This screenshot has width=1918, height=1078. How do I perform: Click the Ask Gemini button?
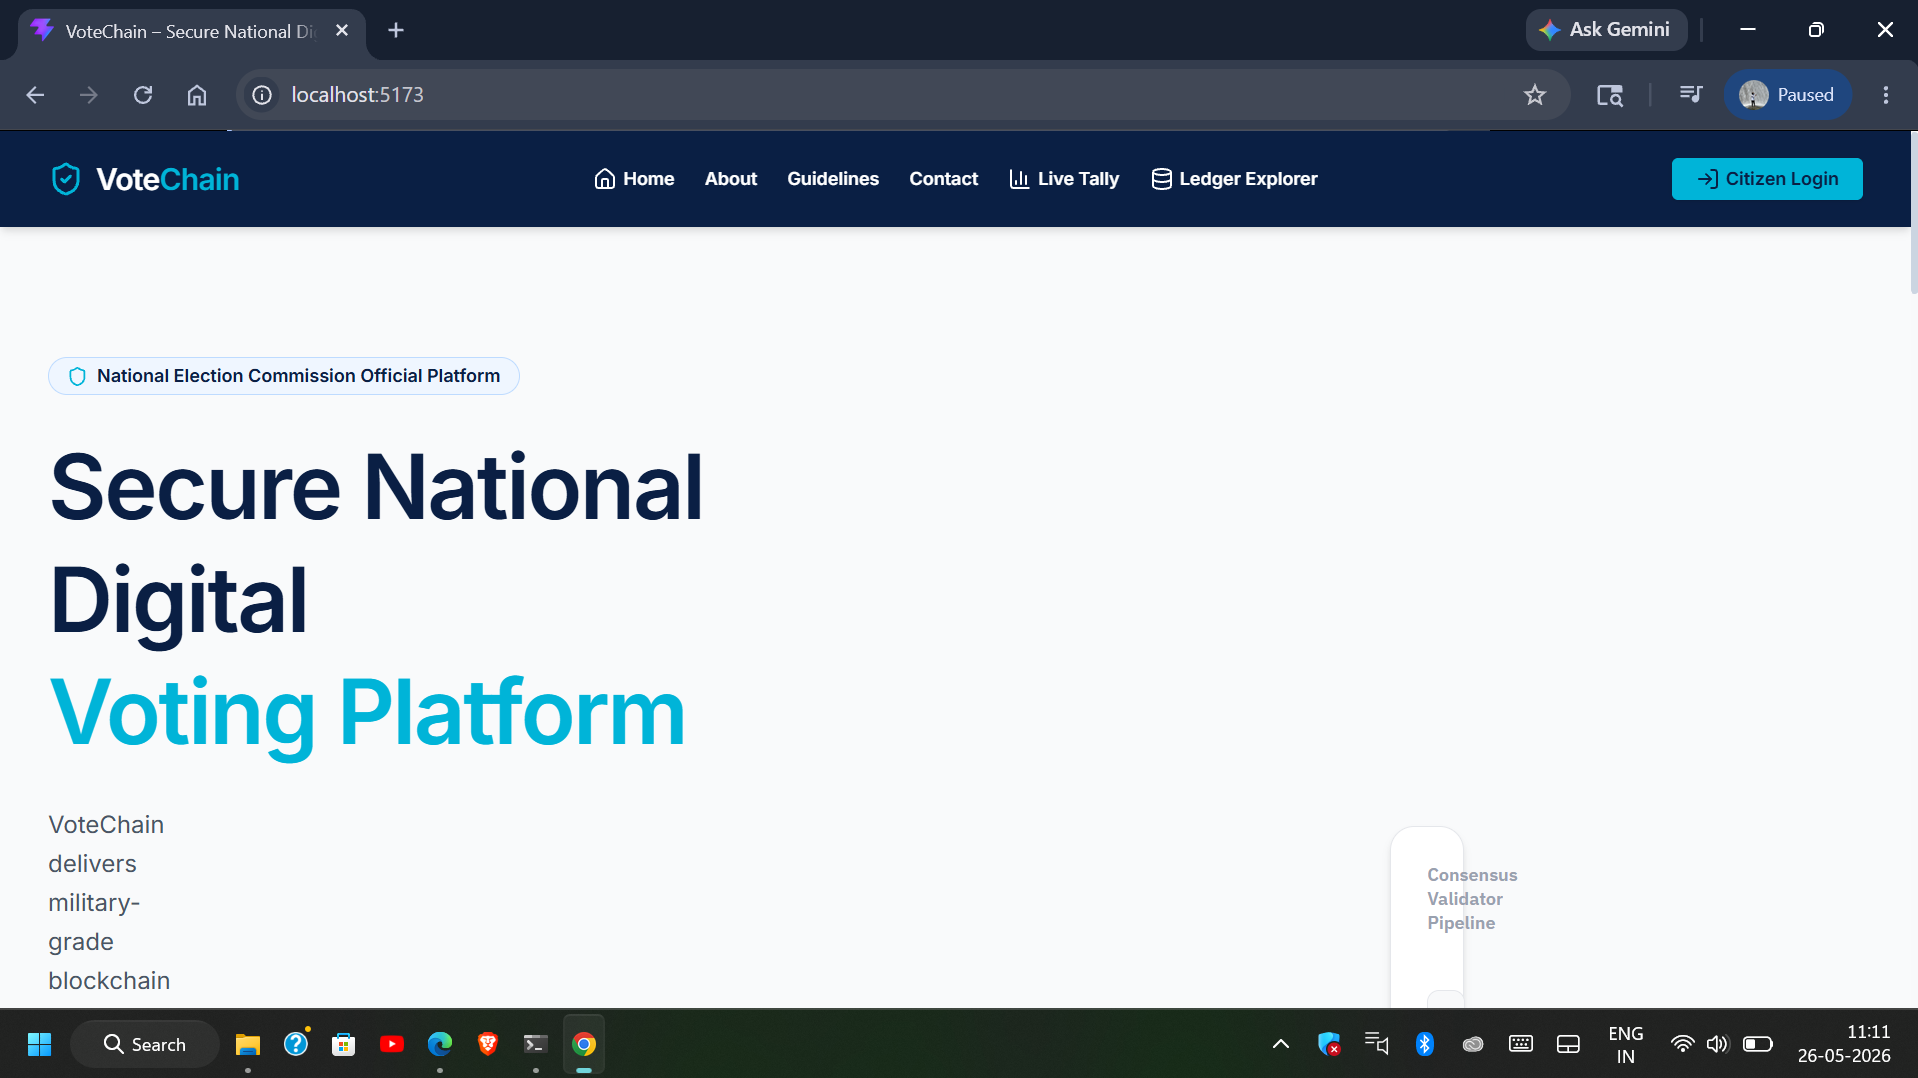1606,30
